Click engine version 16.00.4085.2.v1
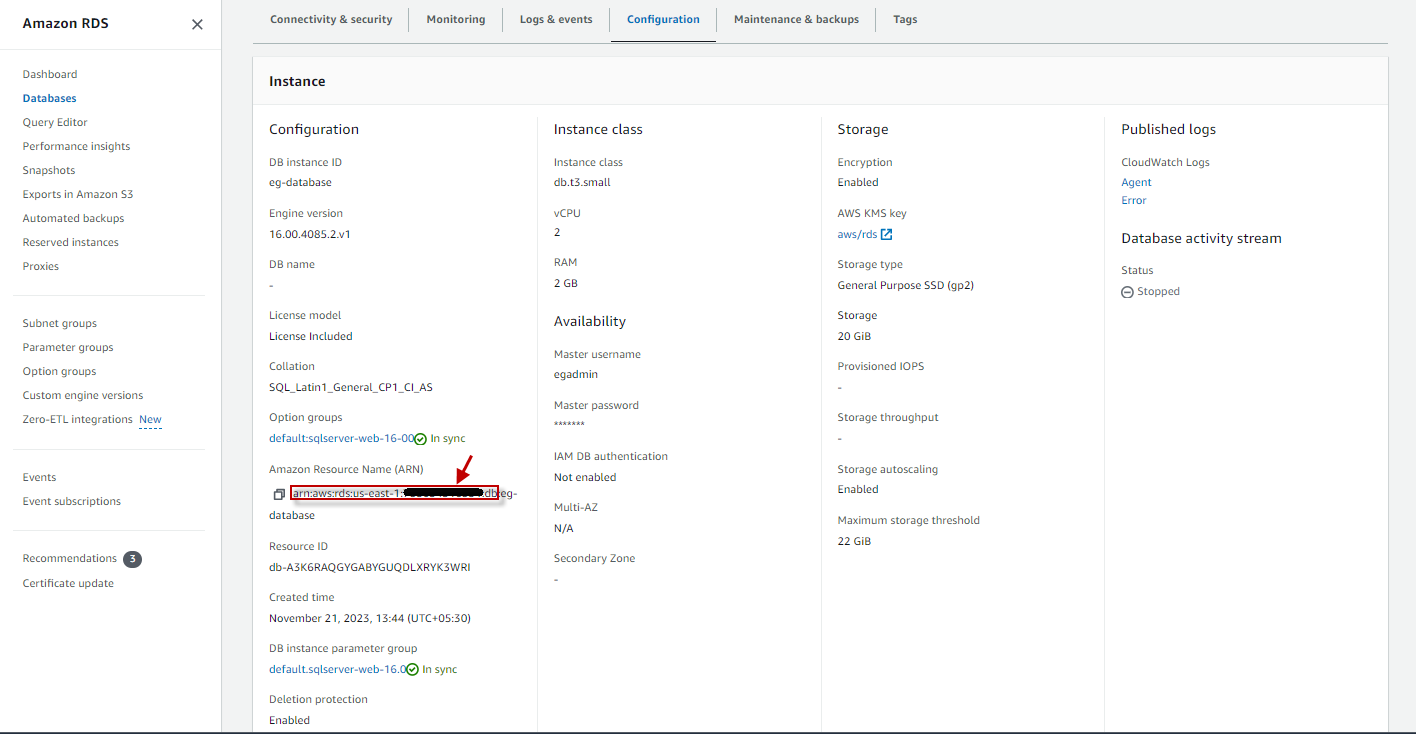The image size is (1416, 734). pyautogui.click(x=310, y=234)
